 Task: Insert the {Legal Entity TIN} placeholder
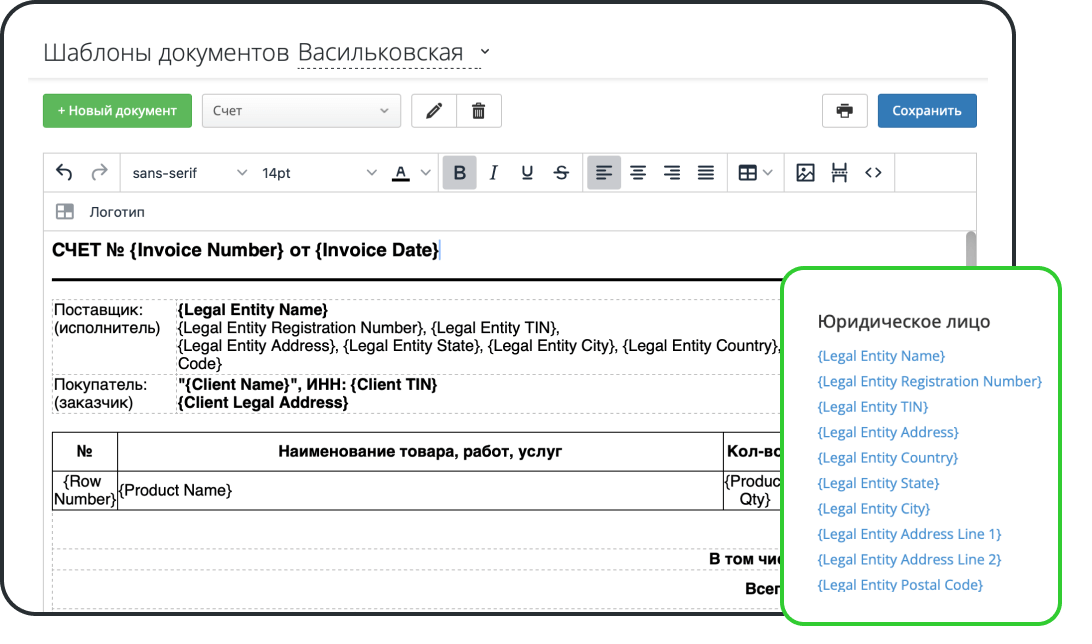[873, 406]
